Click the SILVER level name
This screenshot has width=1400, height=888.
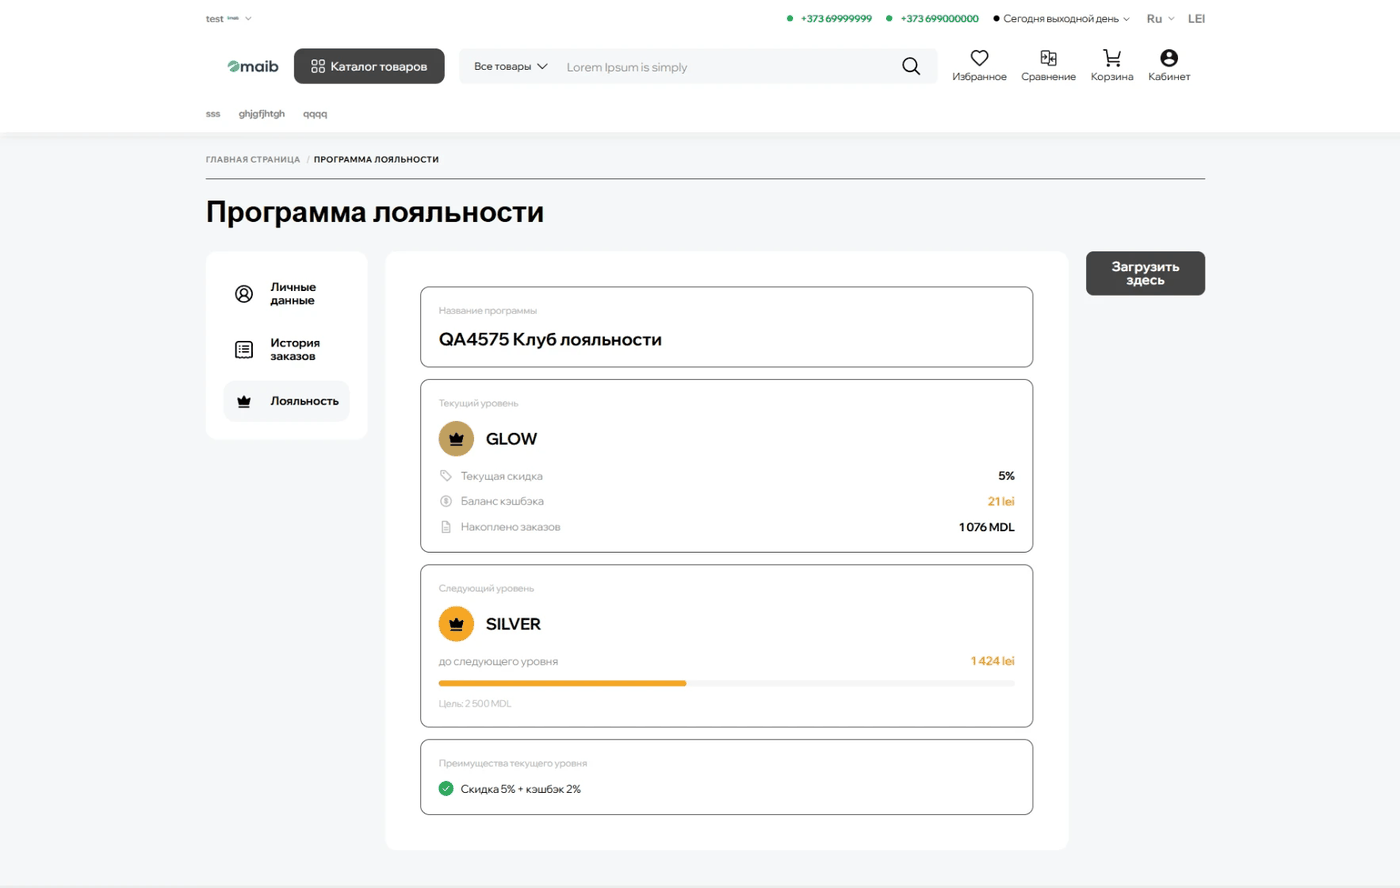513,624
